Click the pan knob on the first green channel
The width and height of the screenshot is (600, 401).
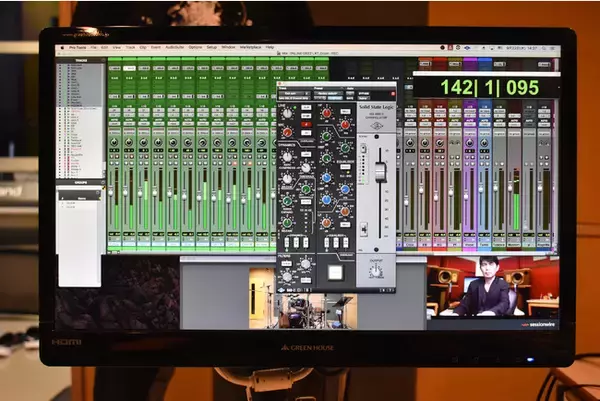[114, 143]
